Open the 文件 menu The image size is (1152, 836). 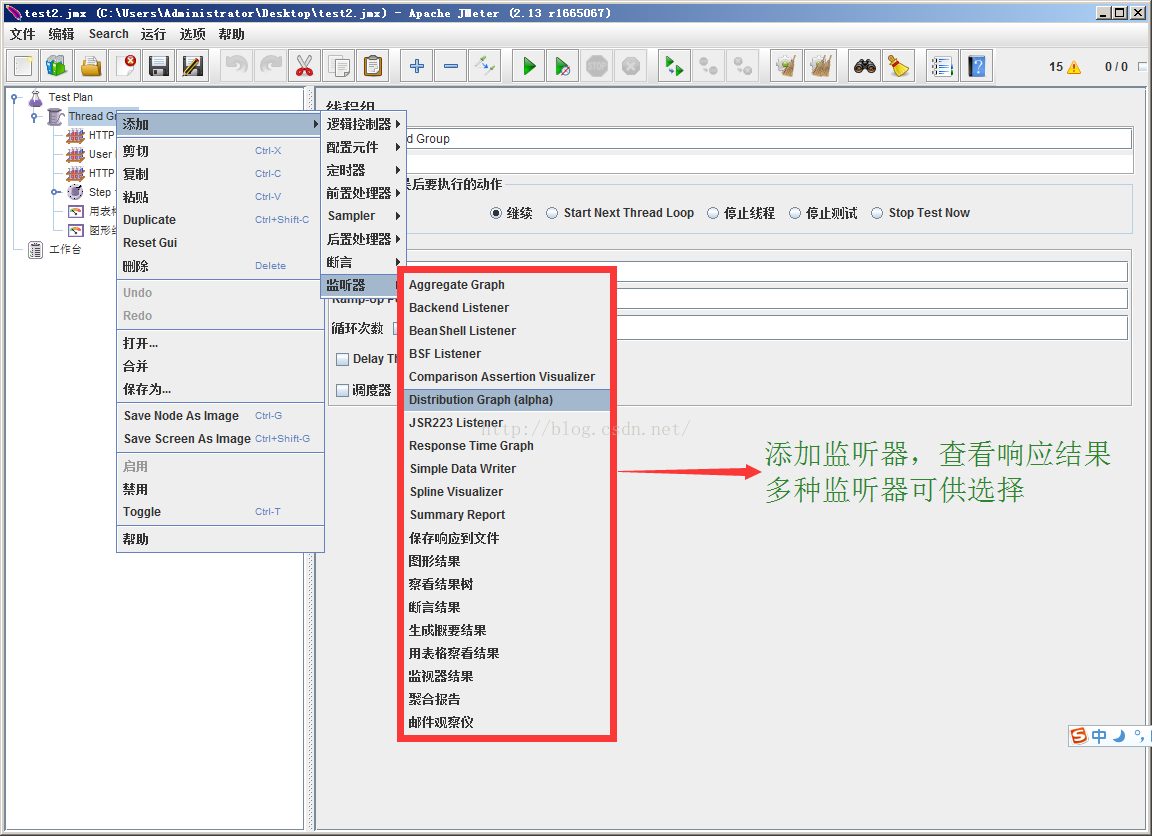pos(23,34)
